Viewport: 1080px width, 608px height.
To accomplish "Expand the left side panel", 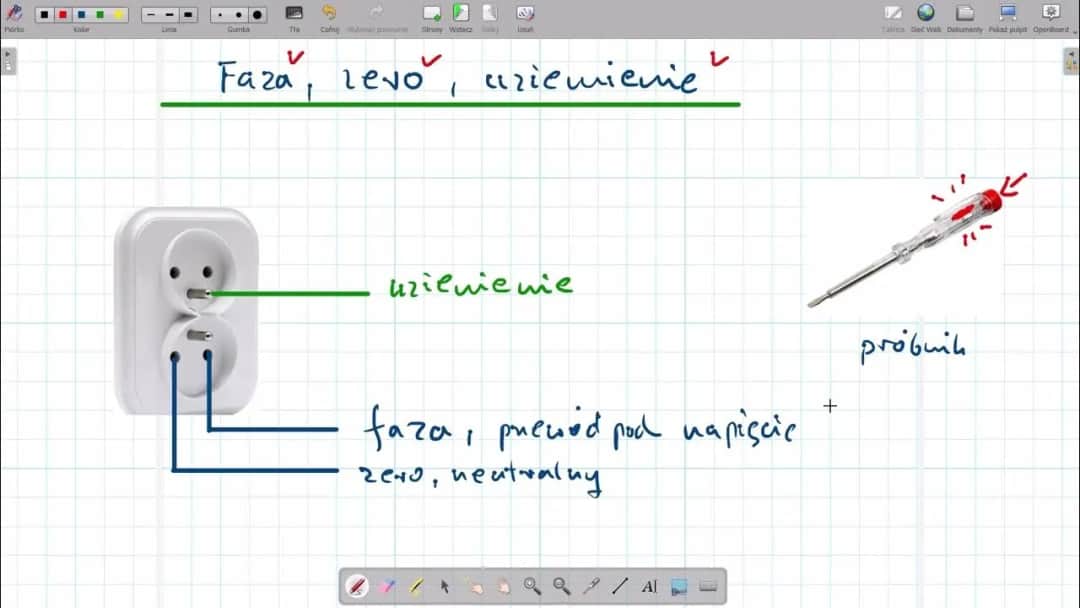I will pos(8,60).
